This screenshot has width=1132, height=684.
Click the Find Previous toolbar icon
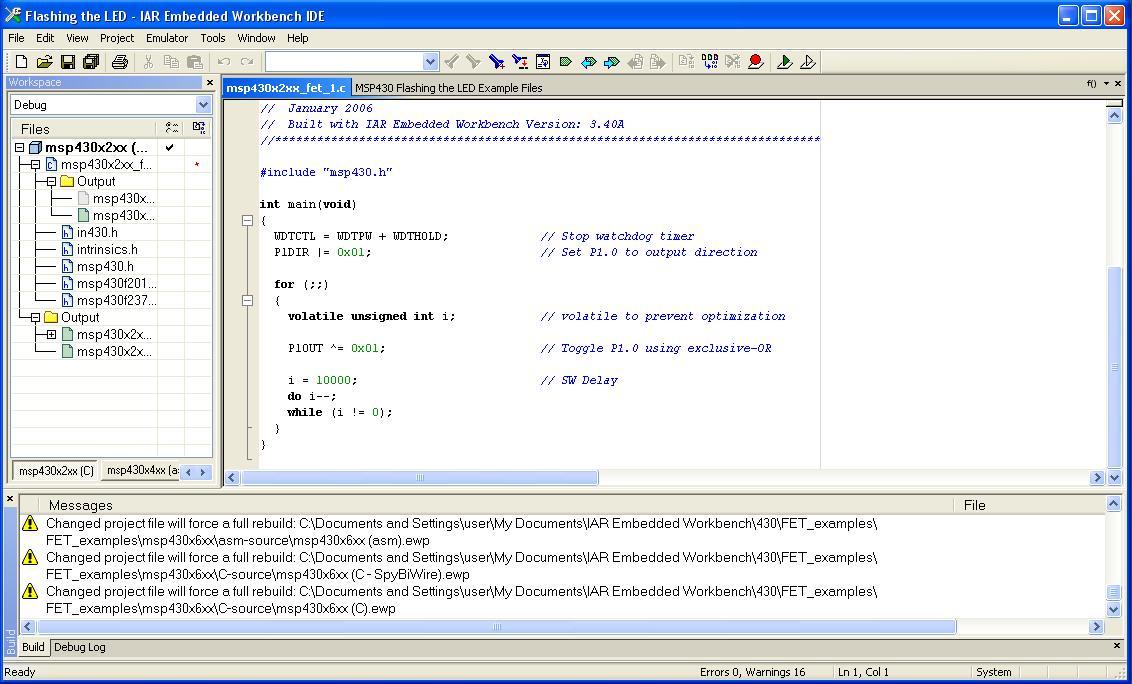(x=451, y=62)
